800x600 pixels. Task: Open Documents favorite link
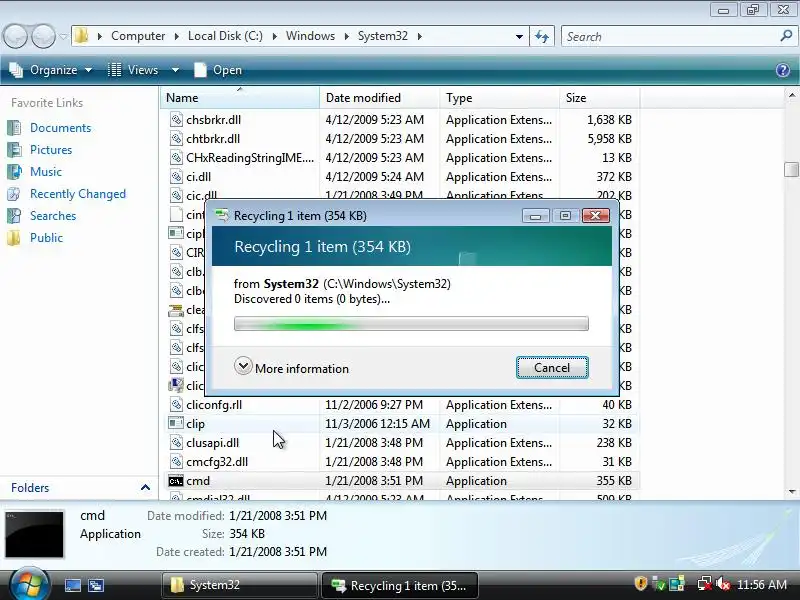[x=60, y=128]
